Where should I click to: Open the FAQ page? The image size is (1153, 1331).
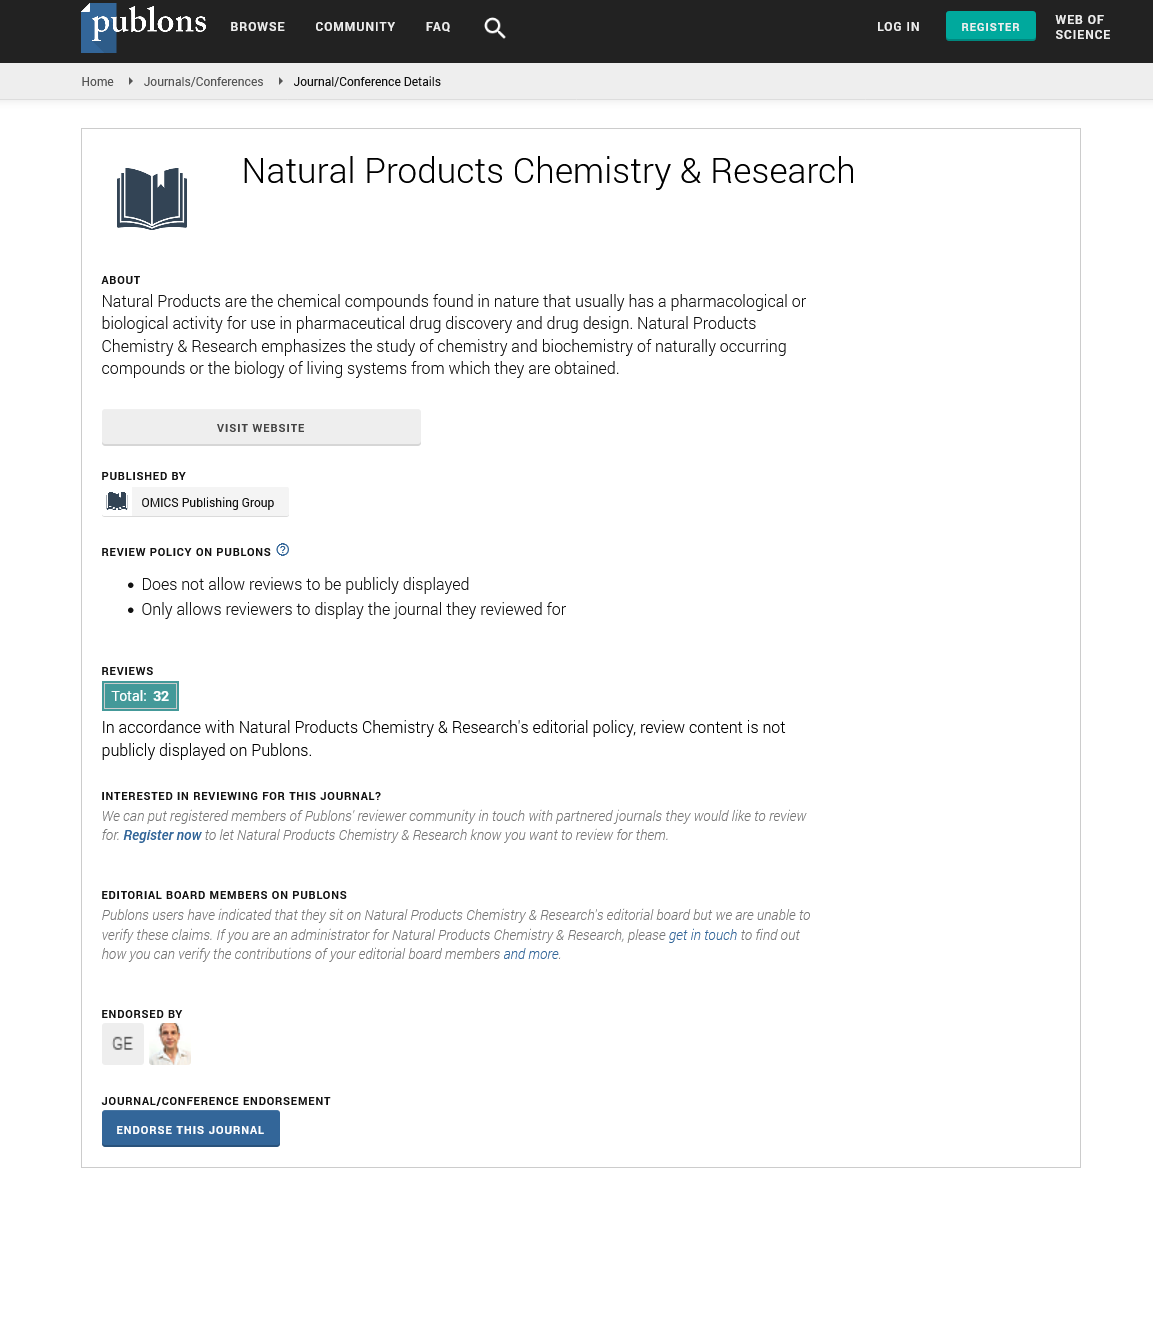click(x=438, y=27)
